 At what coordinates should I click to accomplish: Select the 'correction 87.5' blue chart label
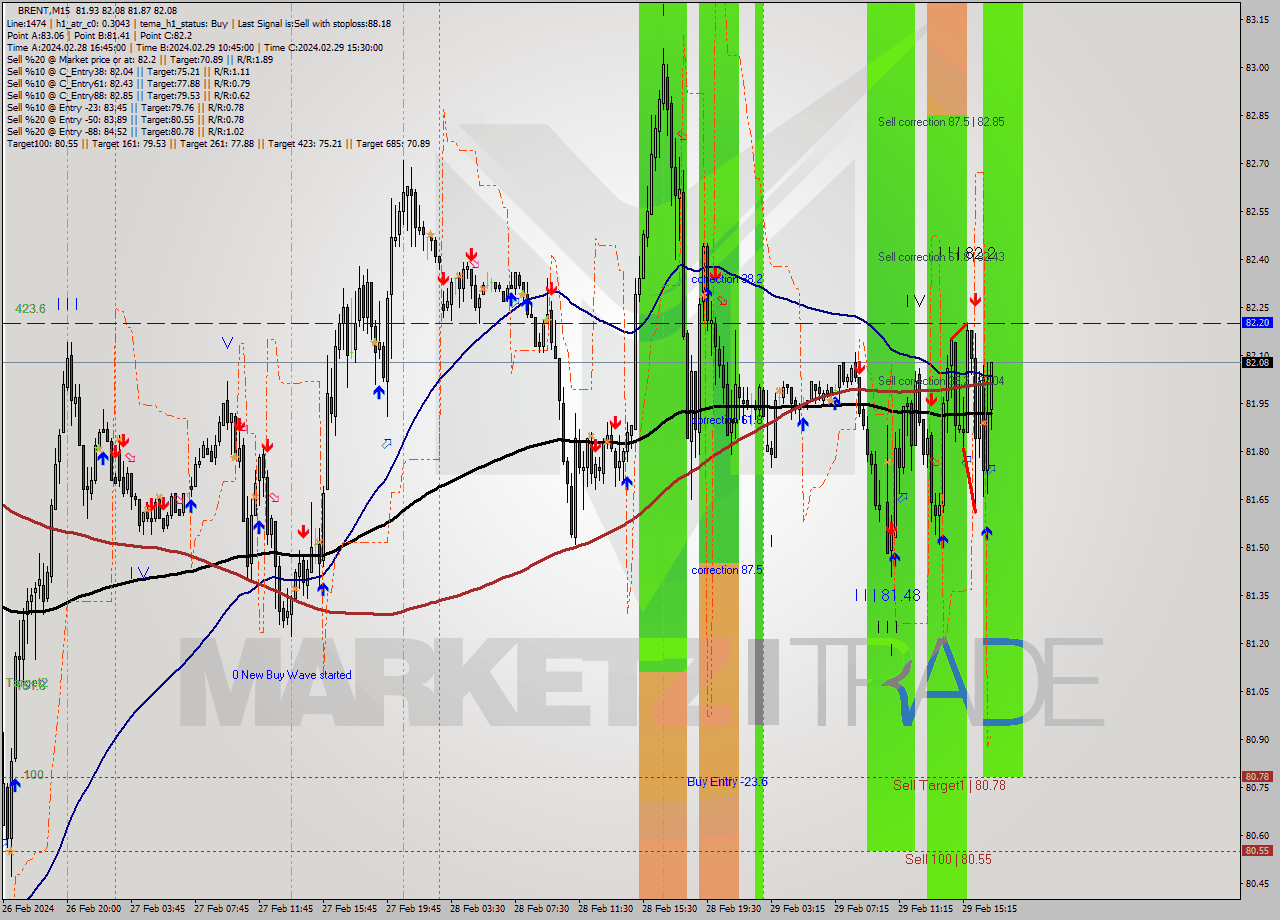click(x=727, y=570)
